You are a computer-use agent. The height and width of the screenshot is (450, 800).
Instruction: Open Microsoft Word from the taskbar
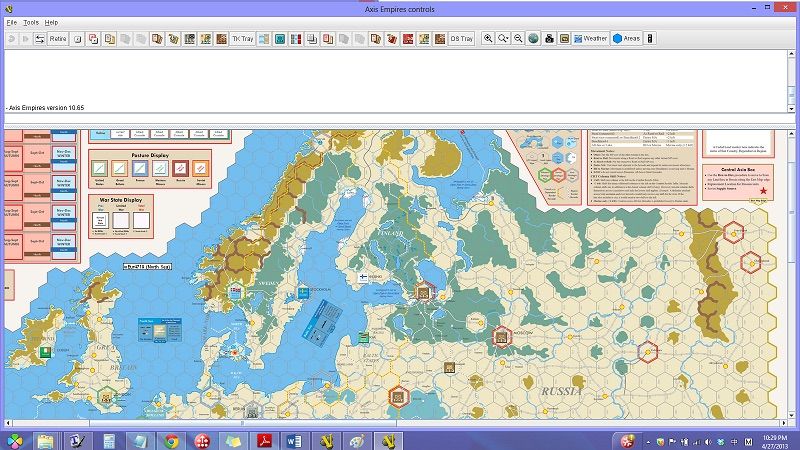click(294, 441)
